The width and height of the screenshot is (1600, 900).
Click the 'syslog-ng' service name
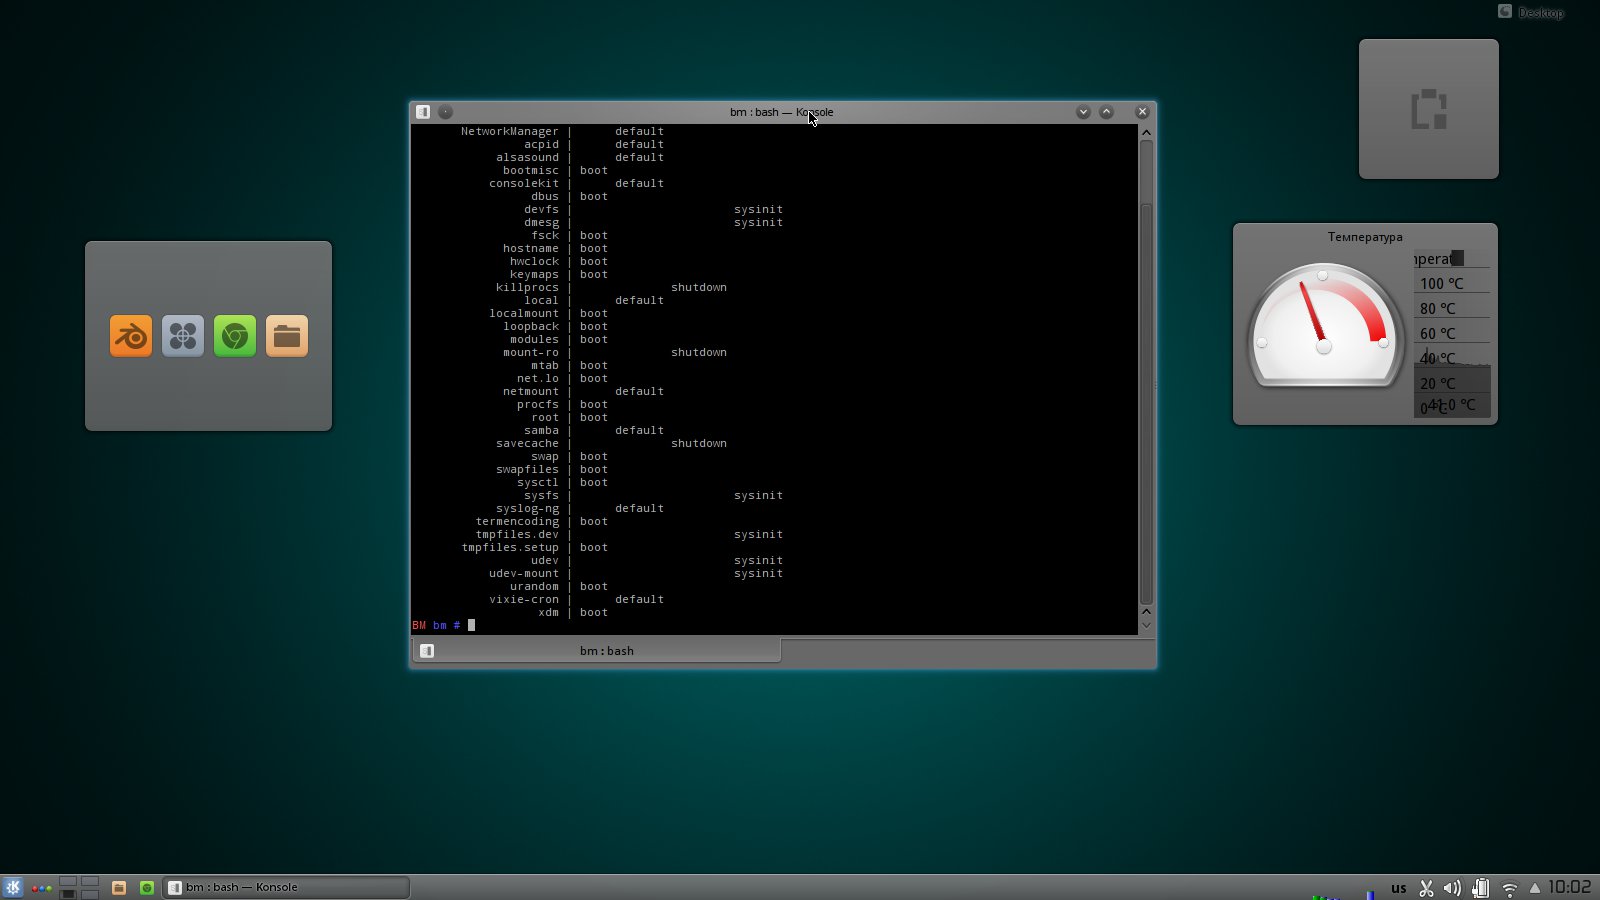tap(527, 508)
